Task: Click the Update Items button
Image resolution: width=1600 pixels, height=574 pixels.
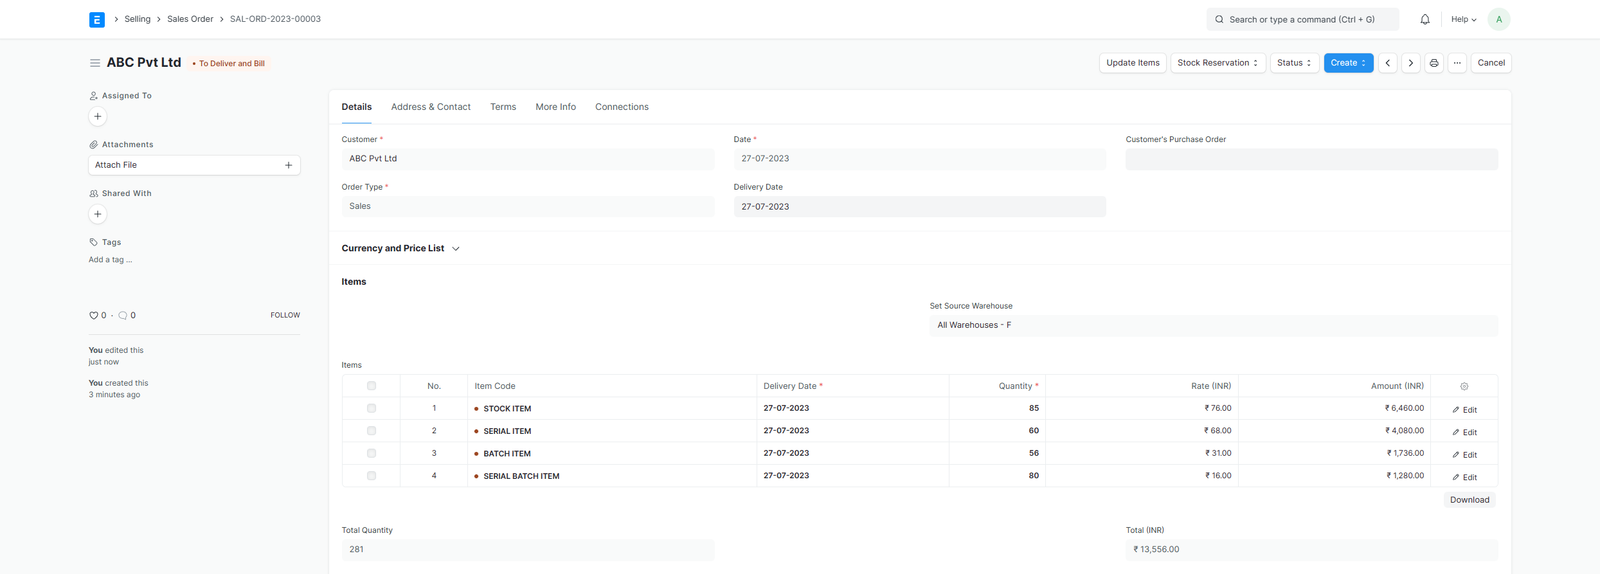Action: coord(1133,63)
